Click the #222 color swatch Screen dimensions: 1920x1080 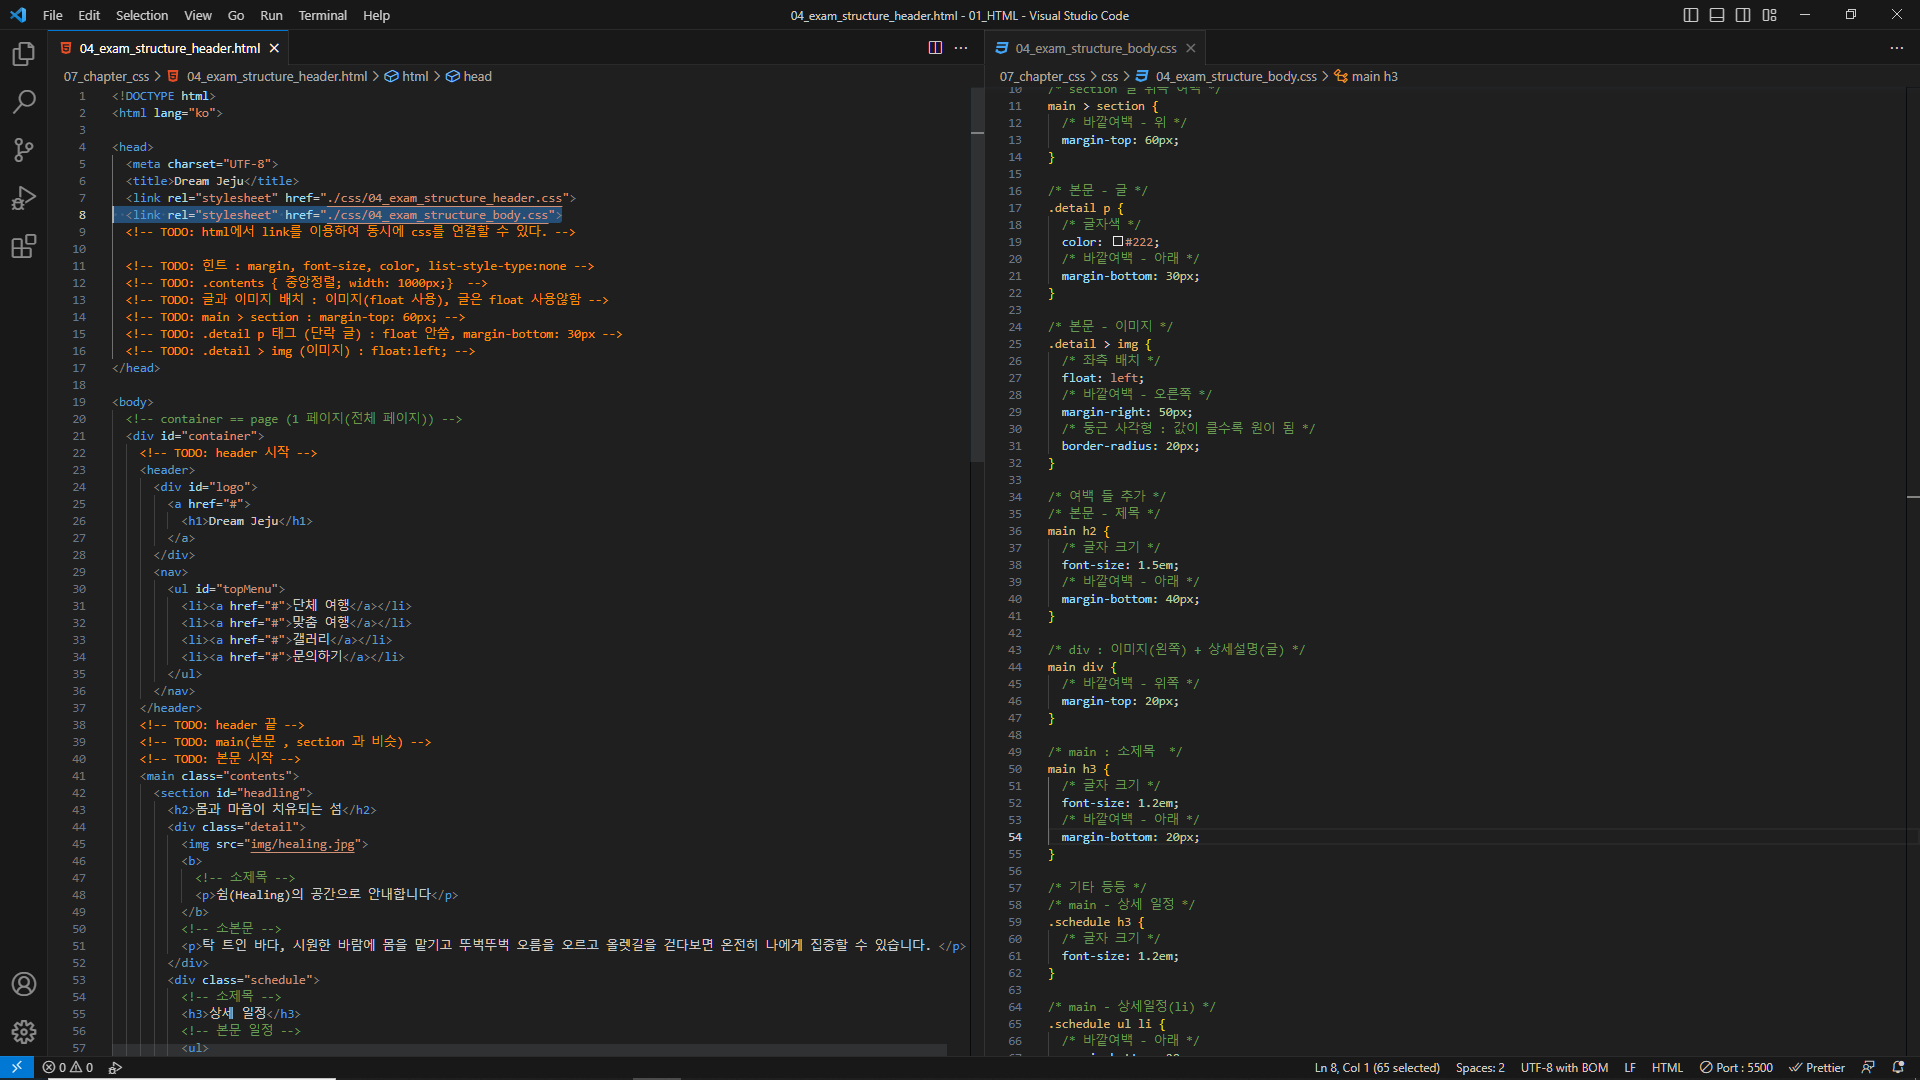[x=1117, y=241]
